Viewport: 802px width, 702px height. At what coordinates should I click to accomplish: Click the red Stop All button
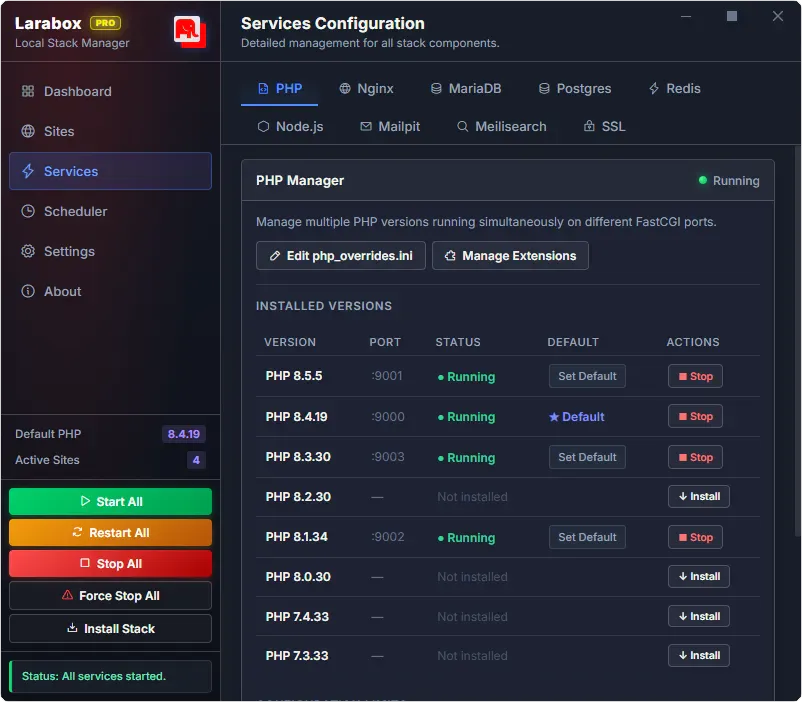coord(110,564)
